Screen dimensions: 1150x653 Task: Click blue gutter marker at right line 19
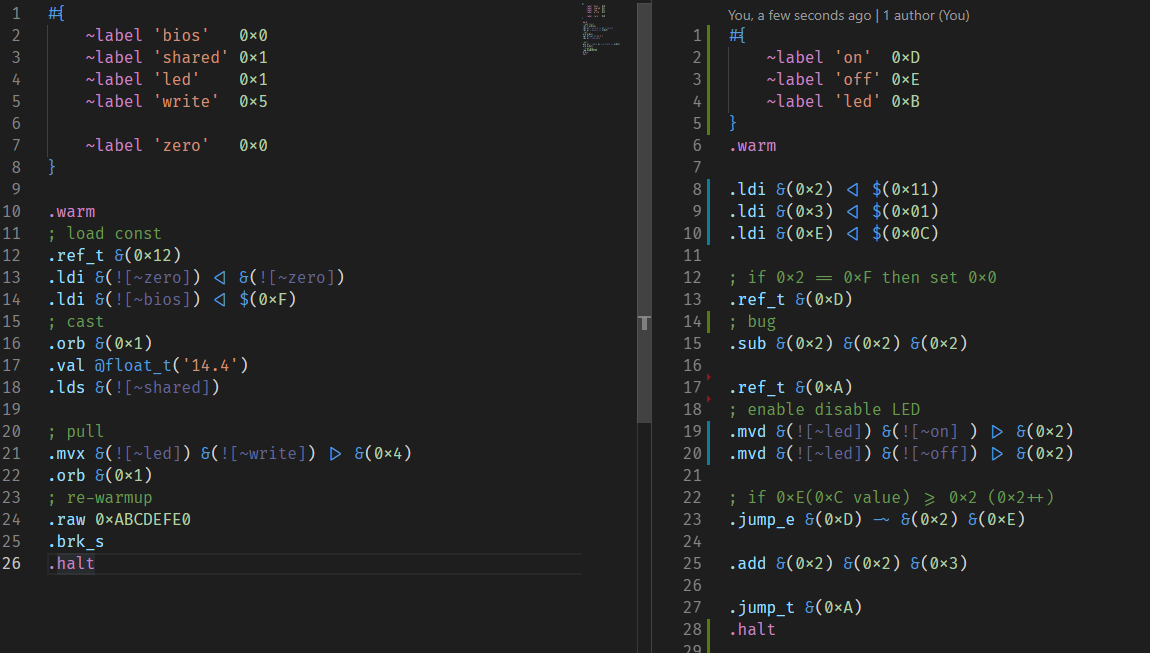tap(708, 431)
